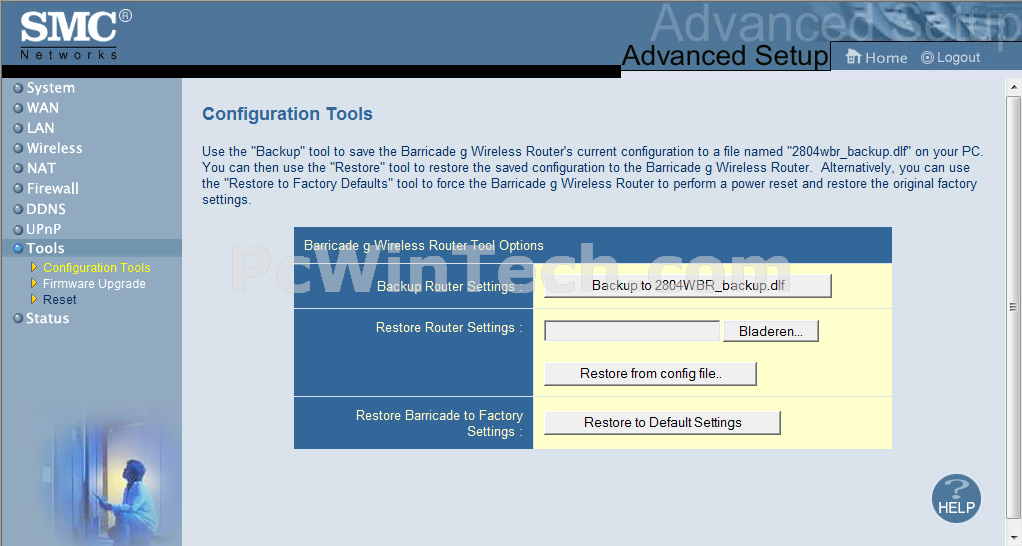Click bullet icon beside Firewall
Image resolution: width=1022 pixels, height=546 pixels.
coord(18,189)
